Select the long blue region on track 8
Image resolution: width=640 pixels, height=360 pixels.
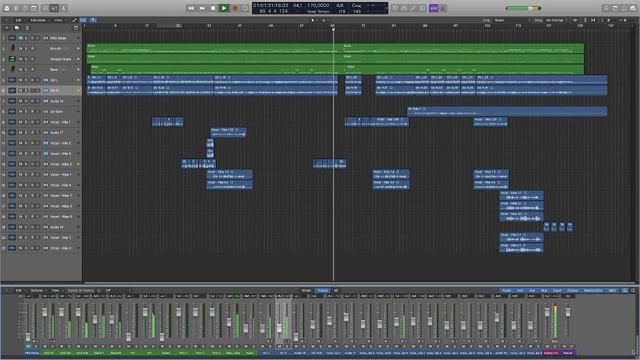[507, 111]
